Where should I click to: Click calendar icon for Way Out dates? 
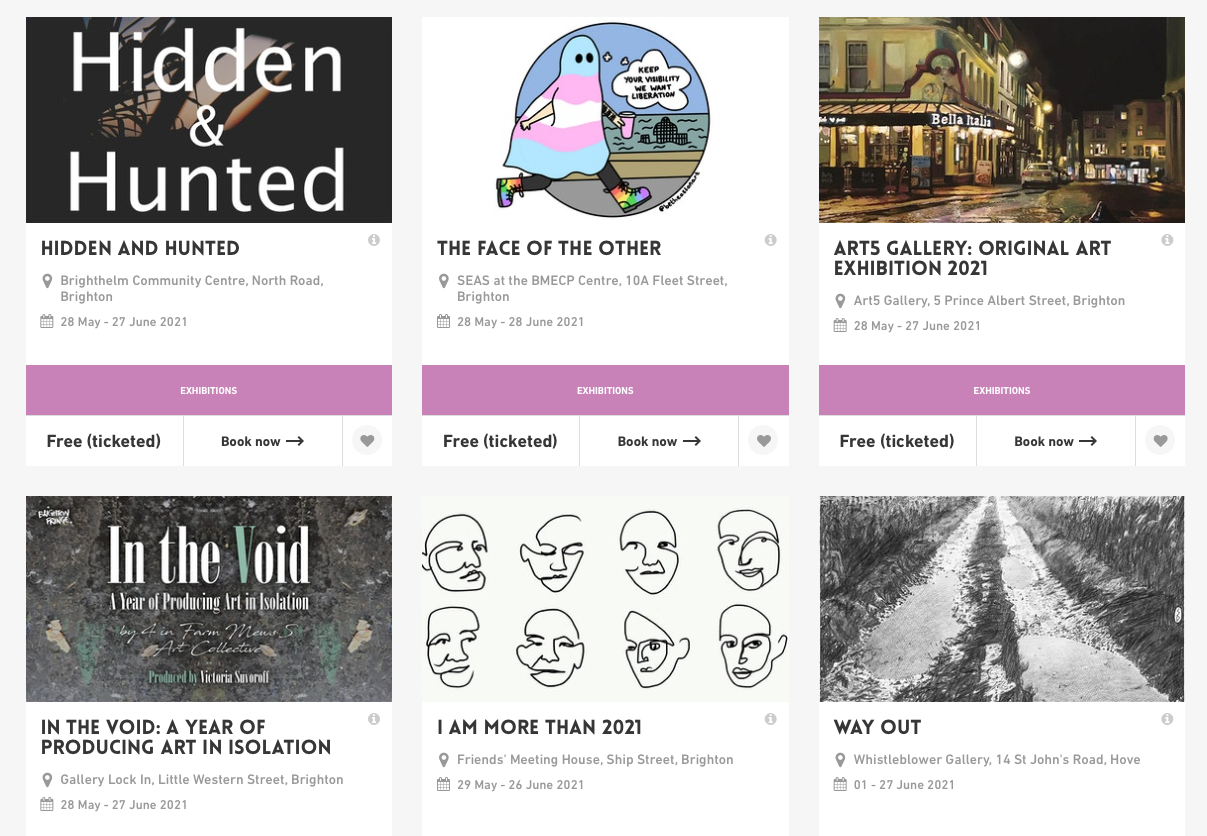click(840, 784)
